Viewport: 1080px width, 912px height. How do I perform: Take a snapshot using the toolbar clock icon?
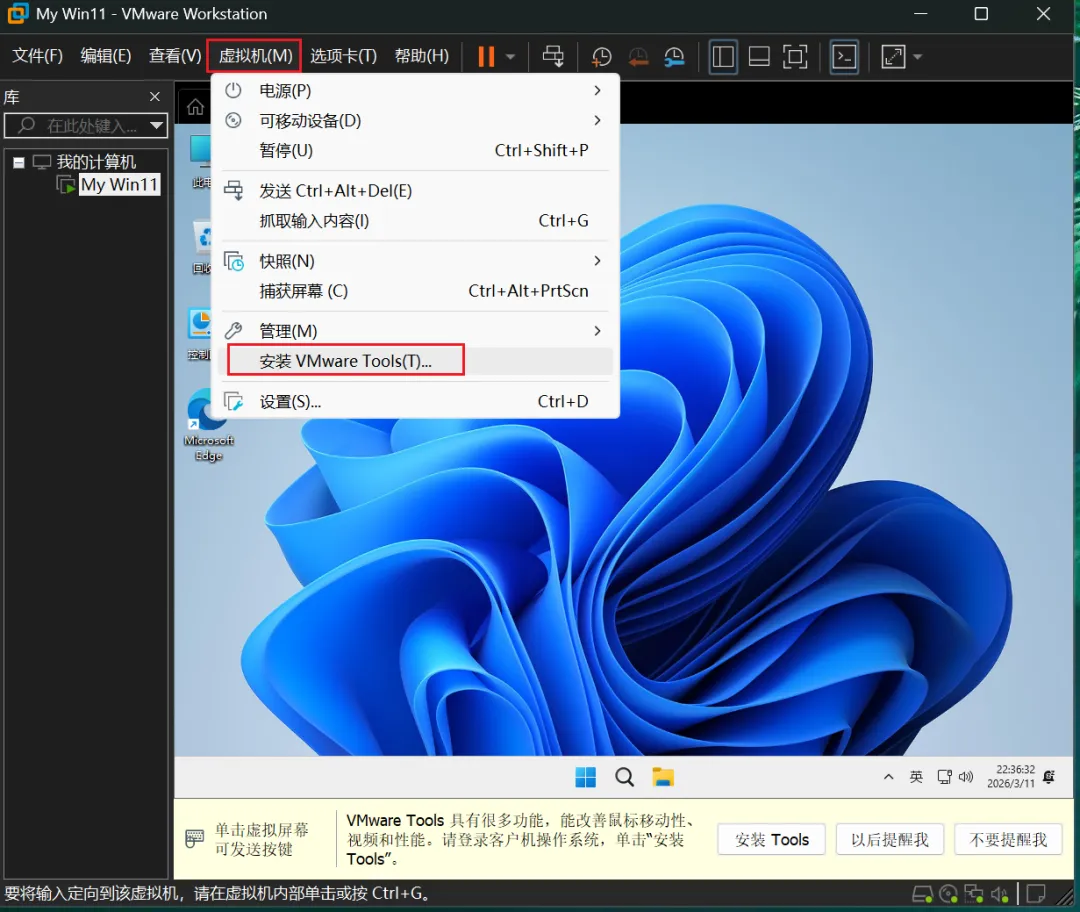click(601, 56)
